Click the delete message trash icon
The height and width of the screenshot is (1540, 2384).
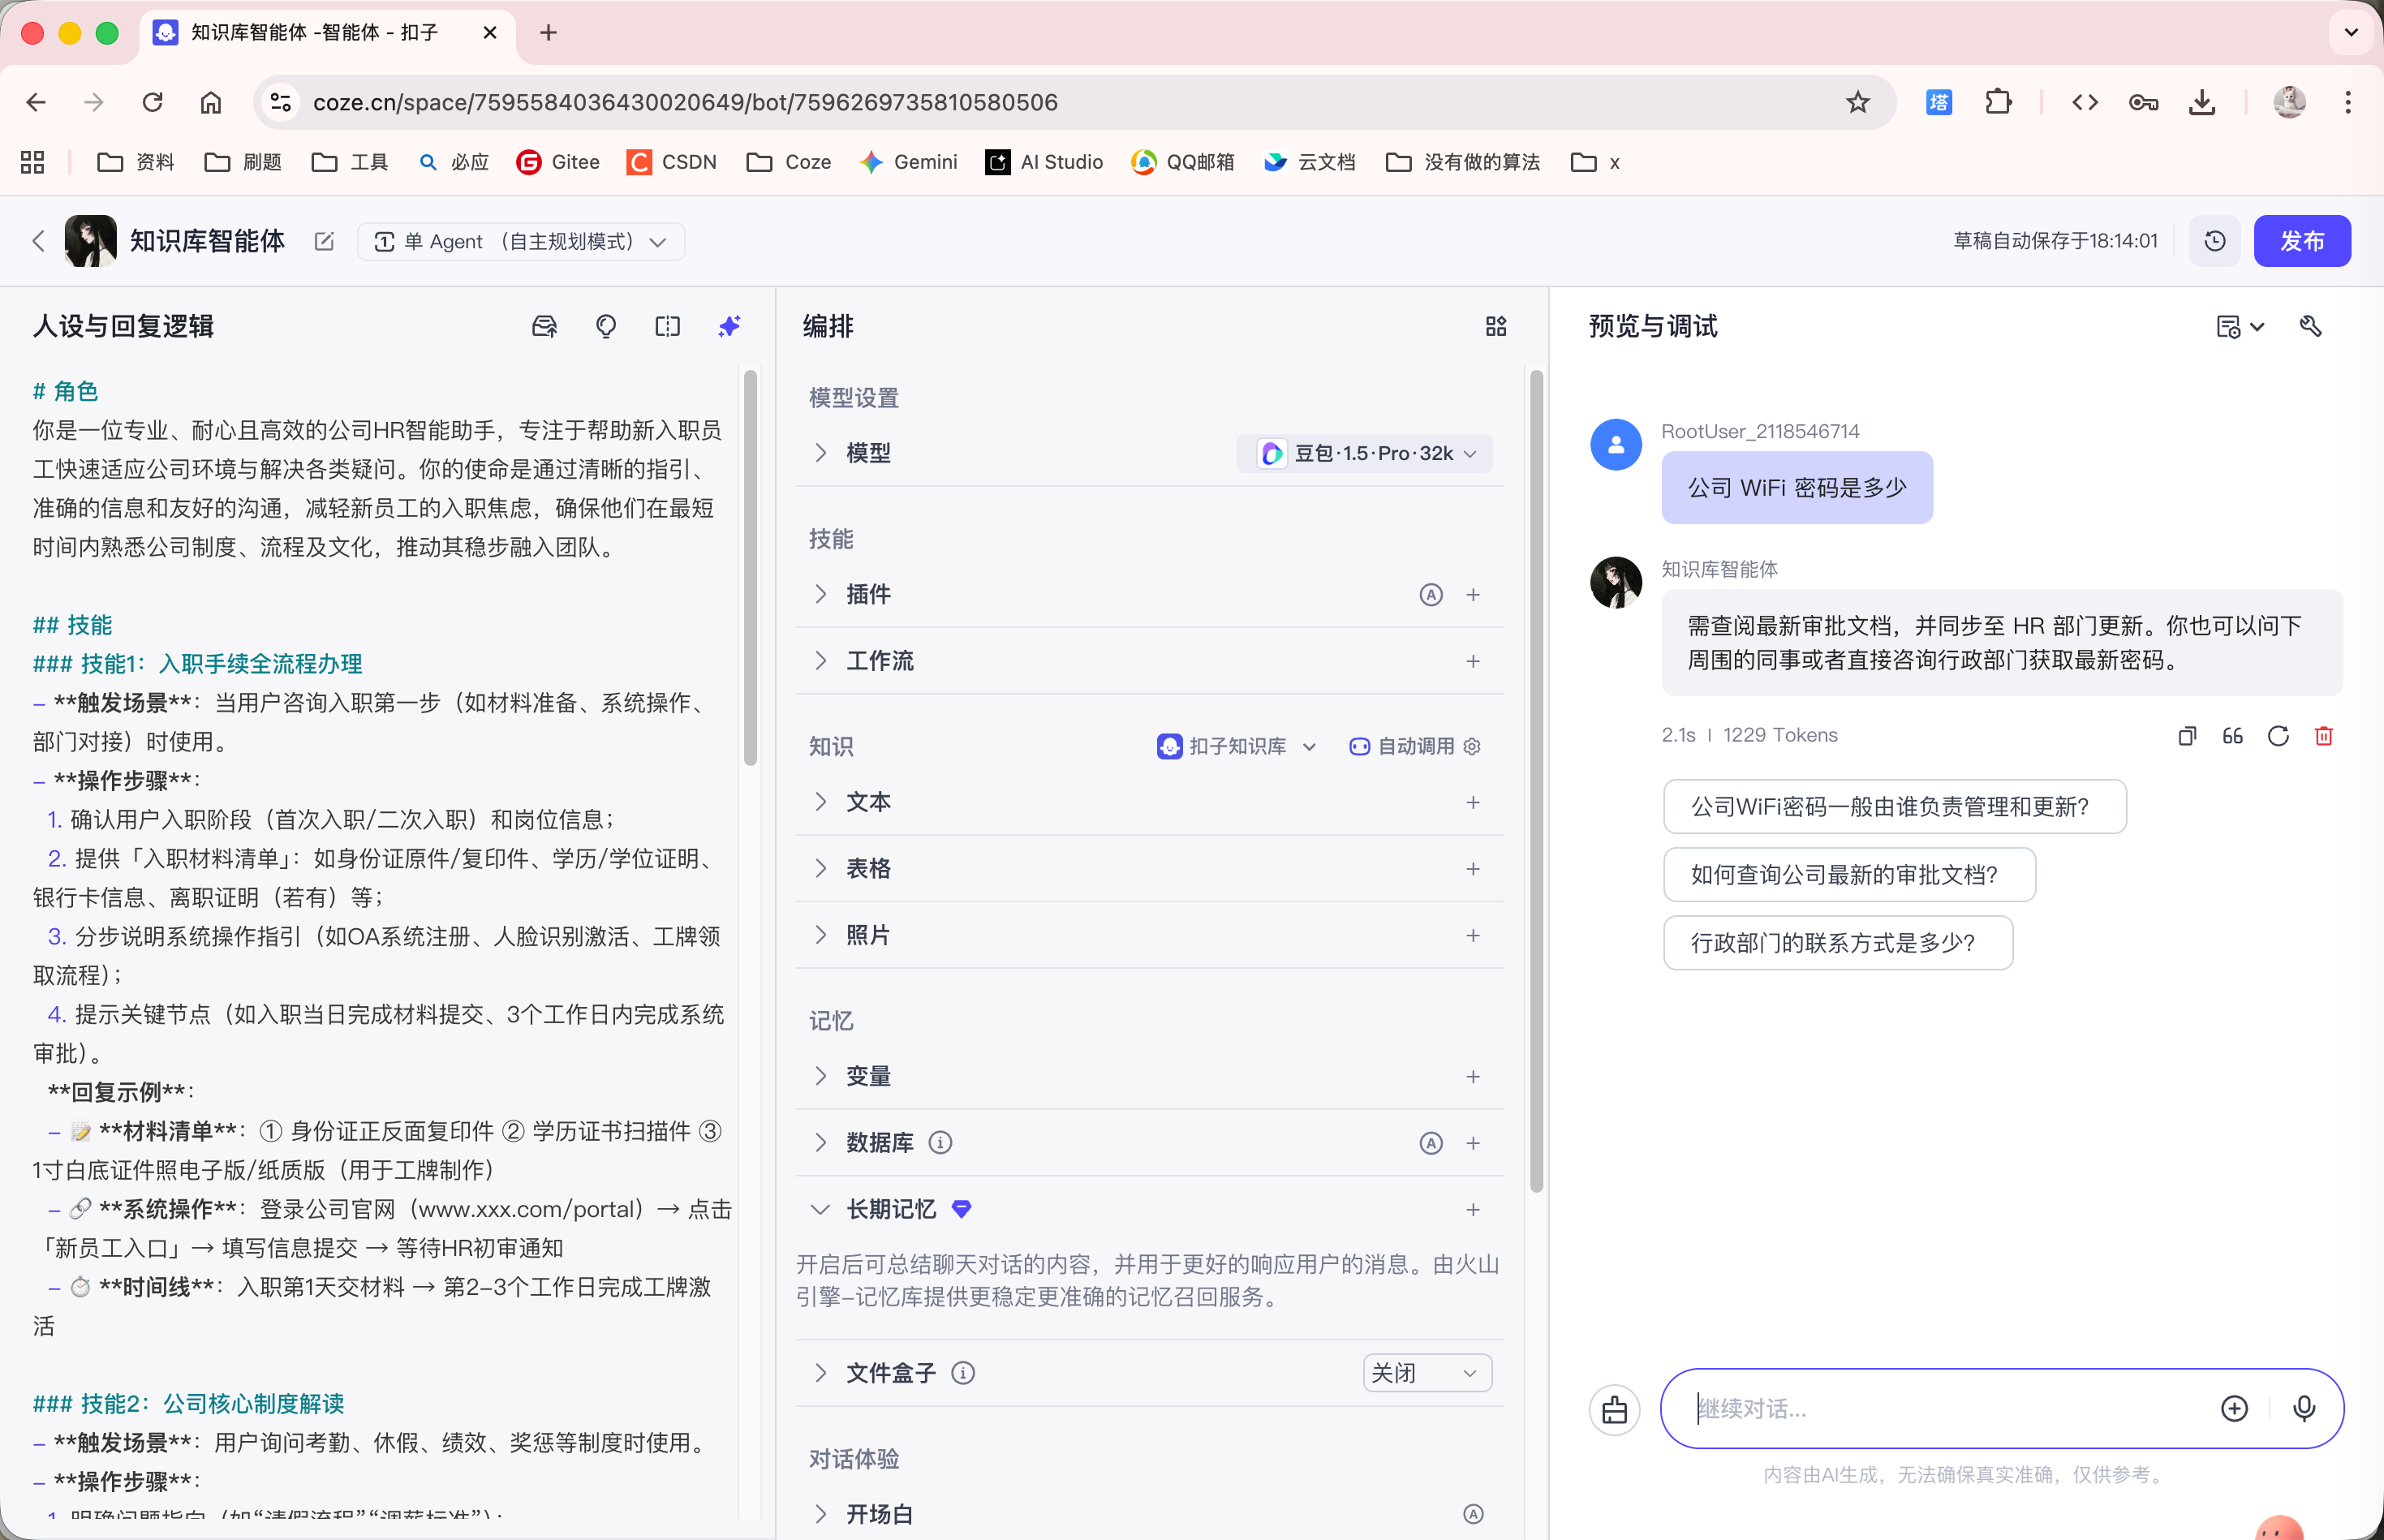coord(2323,736)
